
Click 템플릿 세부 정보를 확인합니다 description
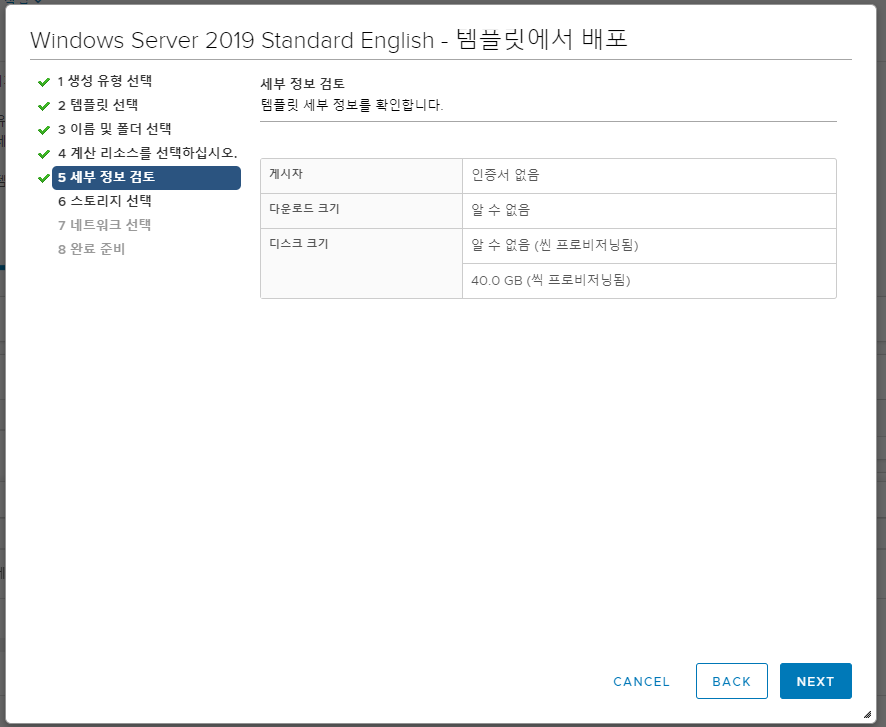(x=351, y=105)
